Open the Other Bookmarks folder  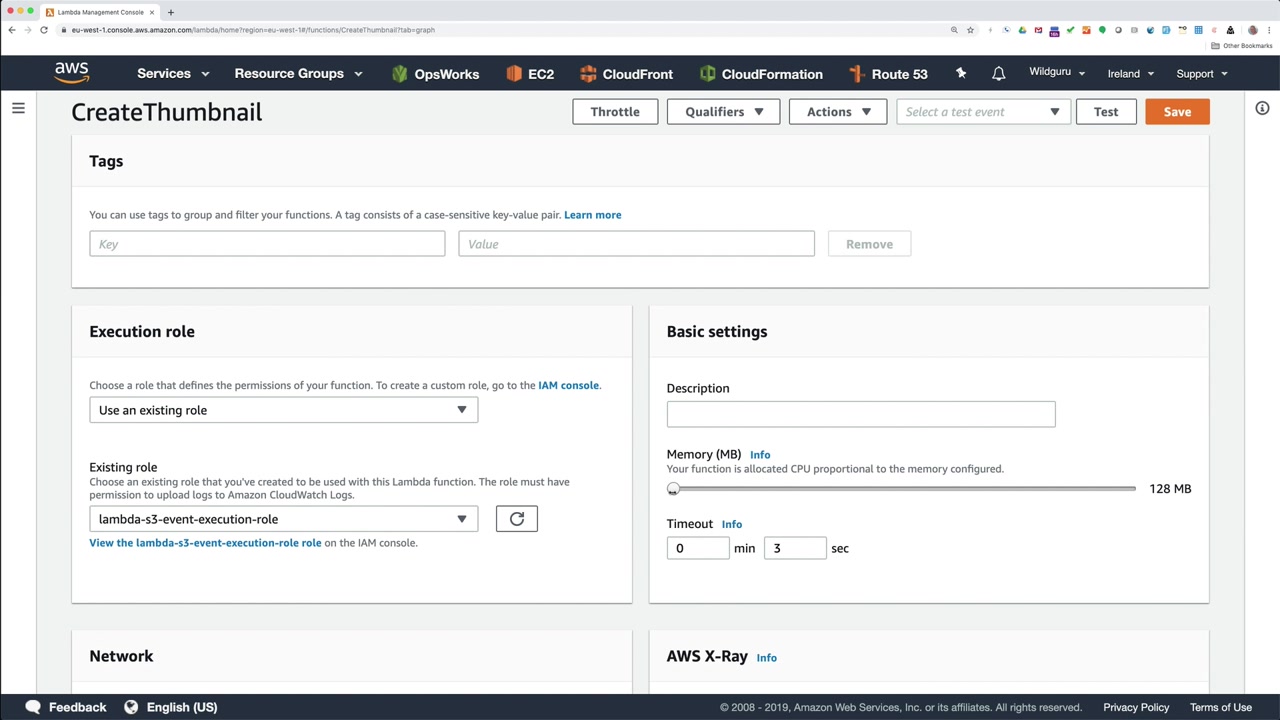click(1242, 46)
